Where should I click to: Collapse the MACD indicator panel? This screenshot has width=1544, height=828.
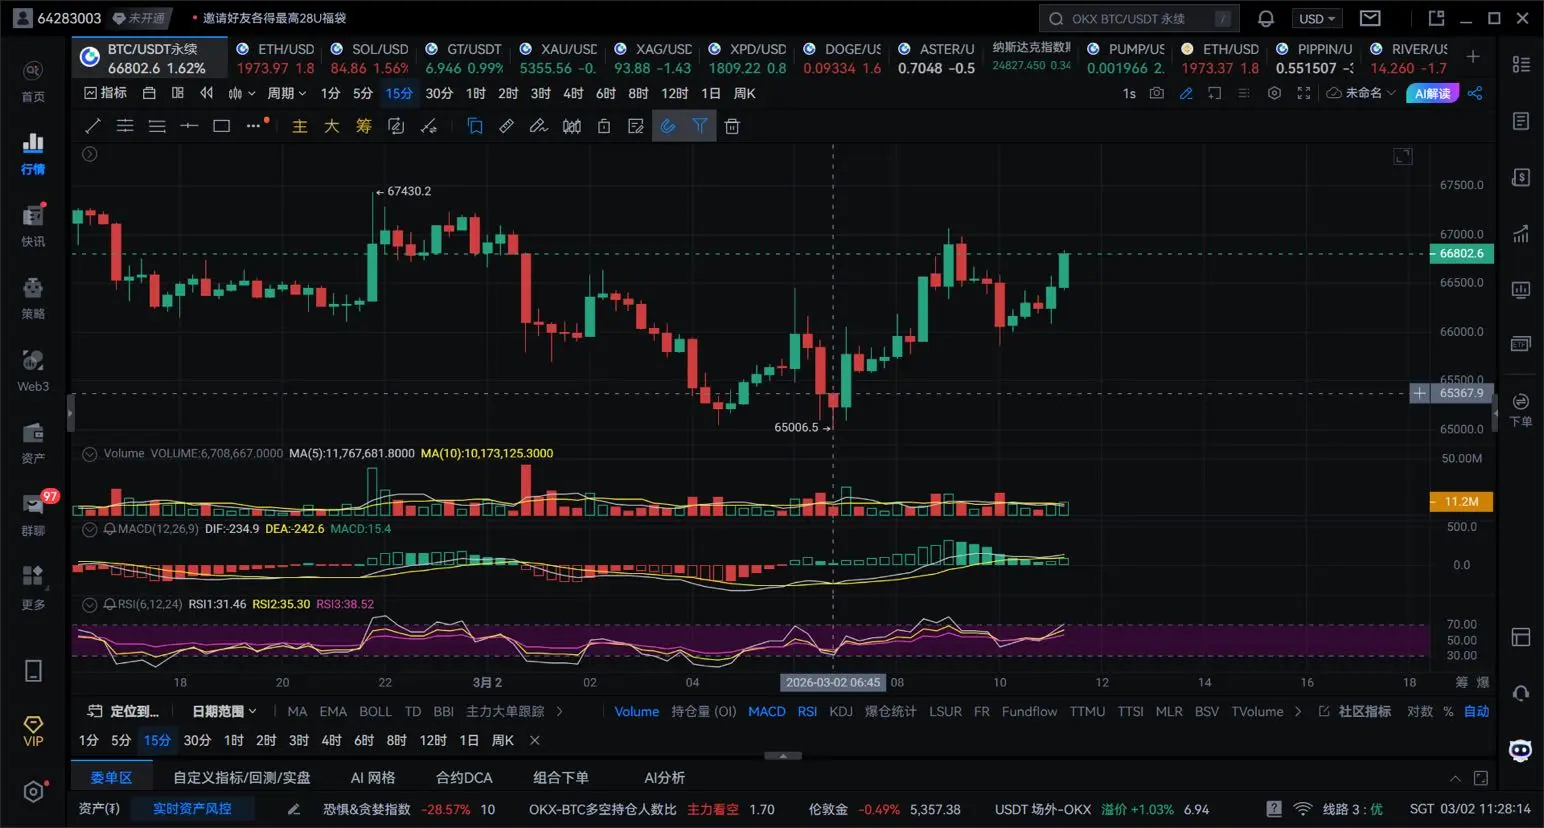point(89,529)
